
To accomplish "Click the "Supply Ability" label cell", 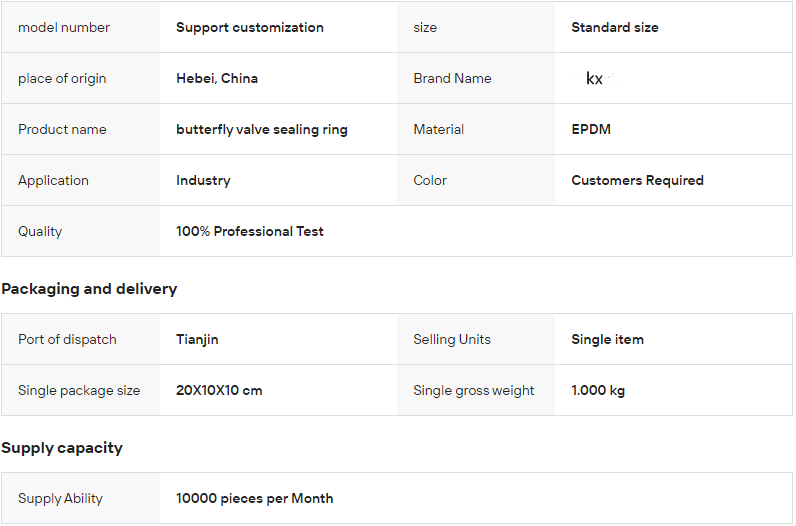I will (x=60, y=499).
